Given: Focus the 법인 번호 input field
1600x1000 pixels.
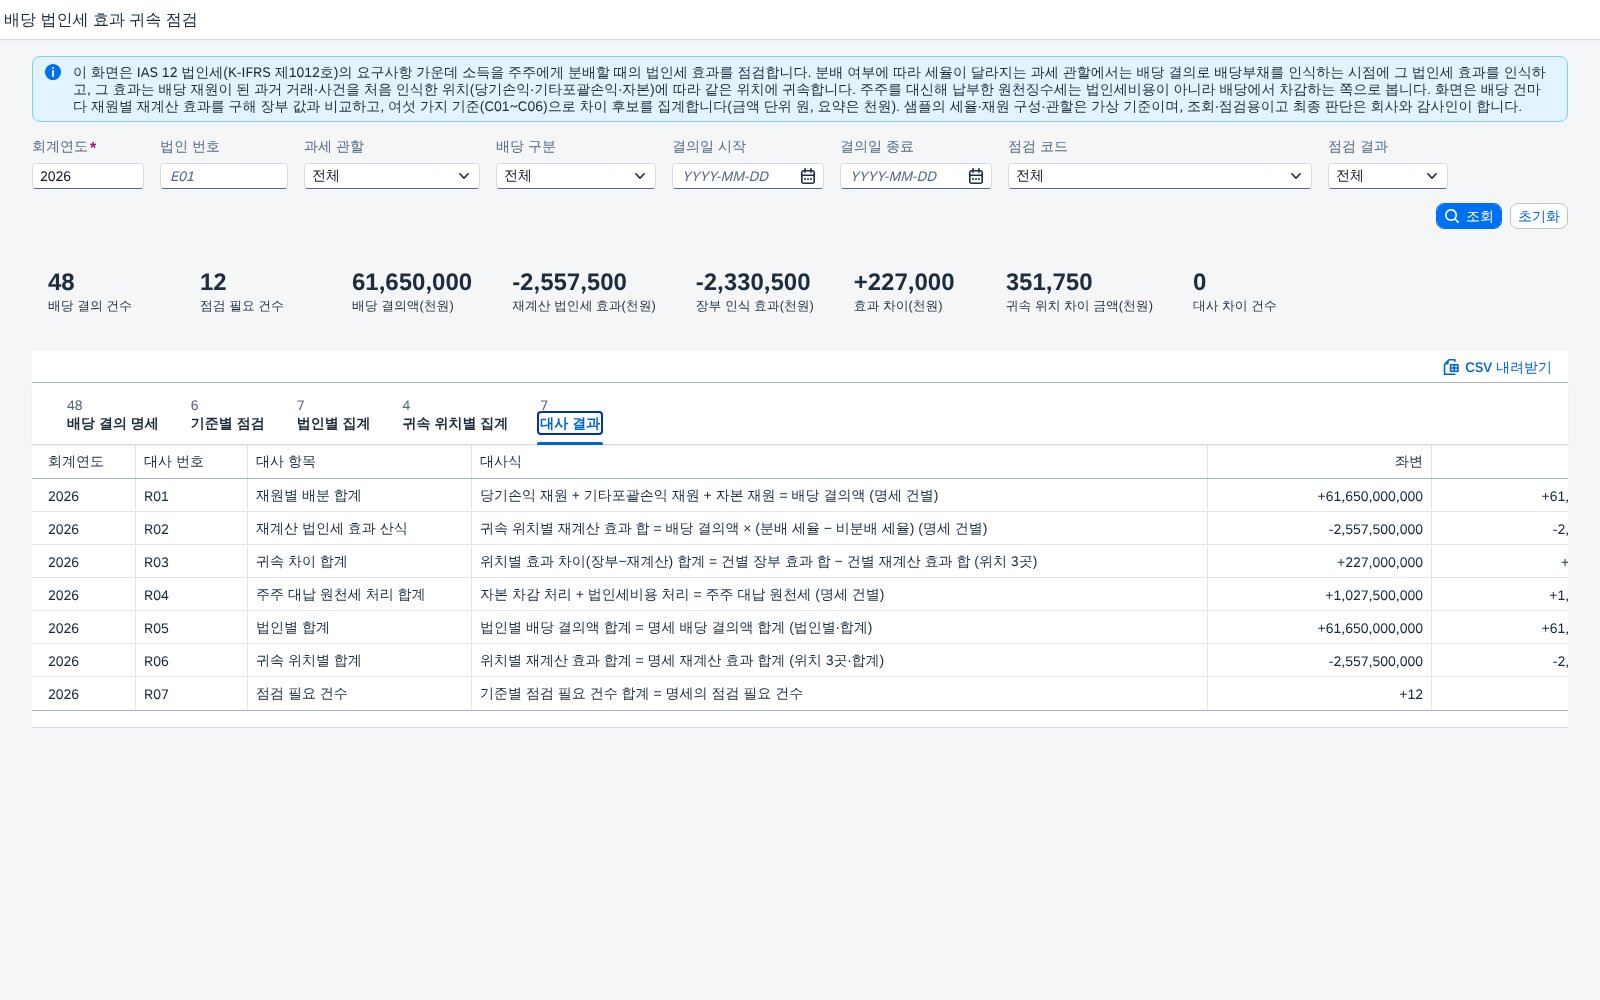Looking at the screenshot, I should point(224,176).
